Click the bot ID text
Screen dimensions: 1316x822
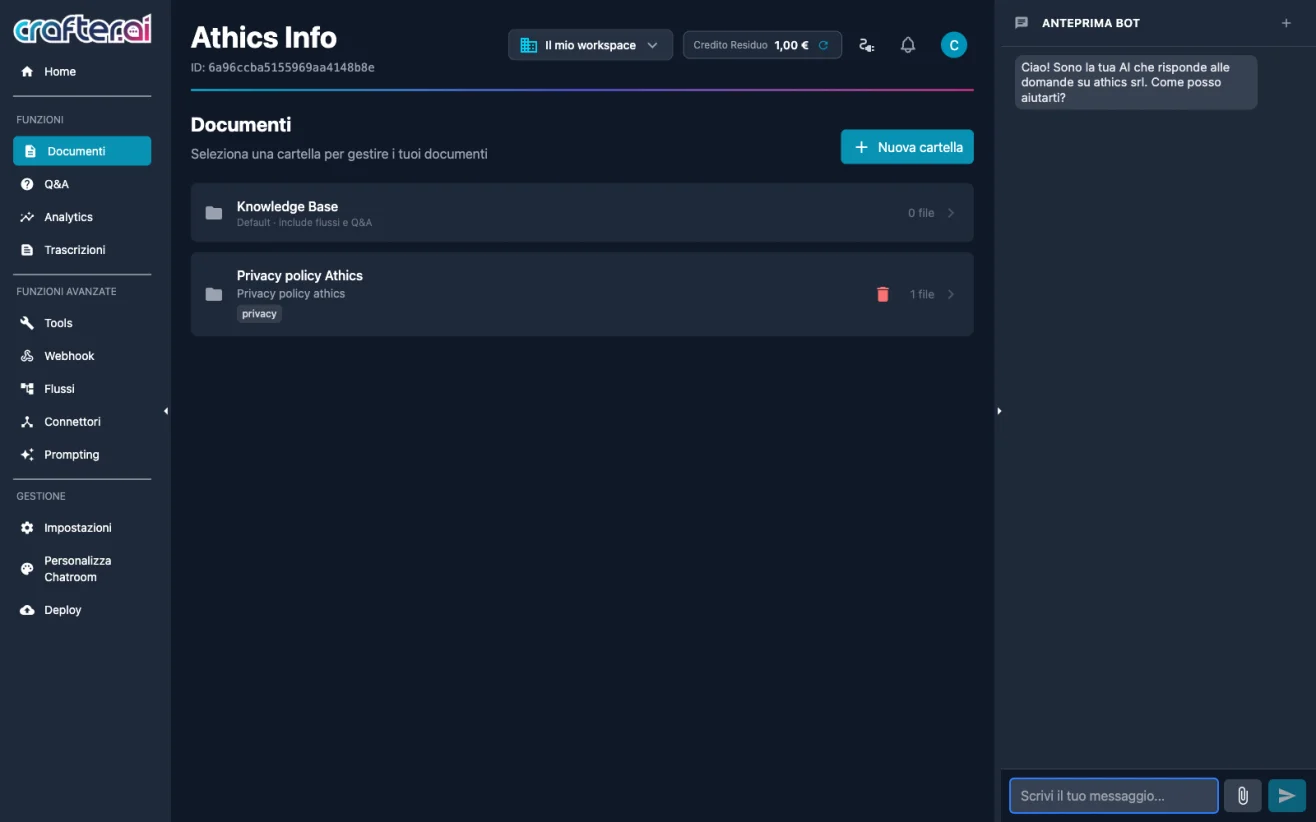pos(283,67)
